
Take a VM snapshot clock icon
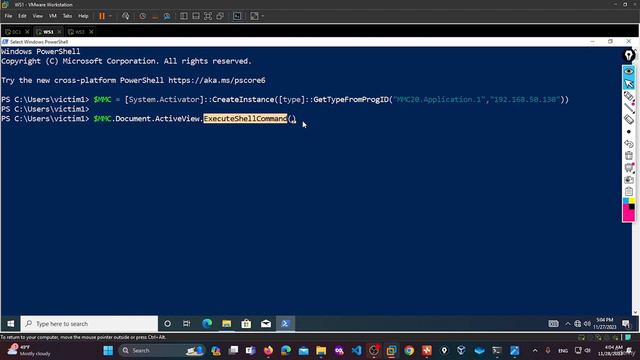tap(142, 16)
